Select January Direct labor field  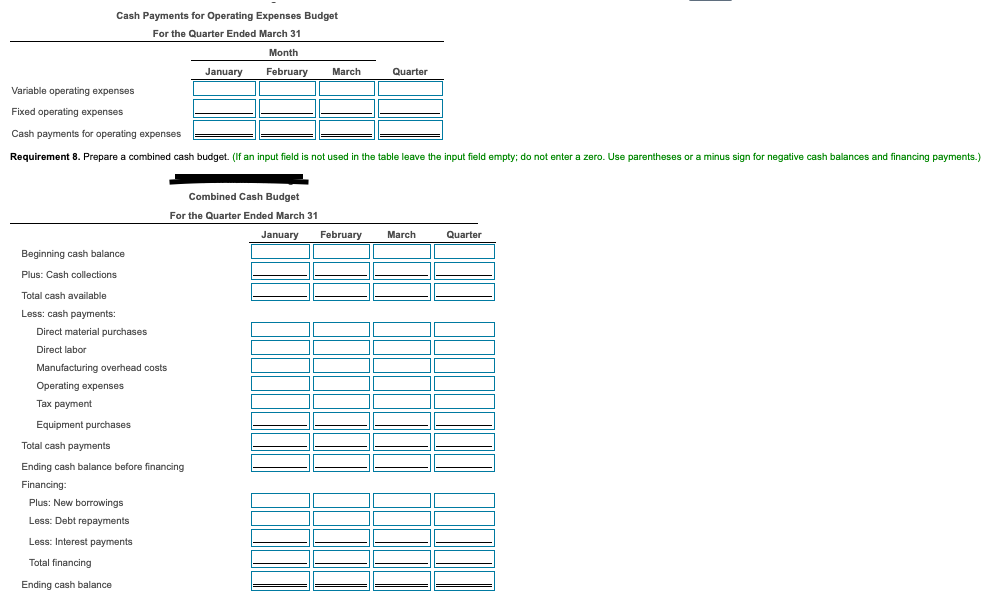pos(280,347)
